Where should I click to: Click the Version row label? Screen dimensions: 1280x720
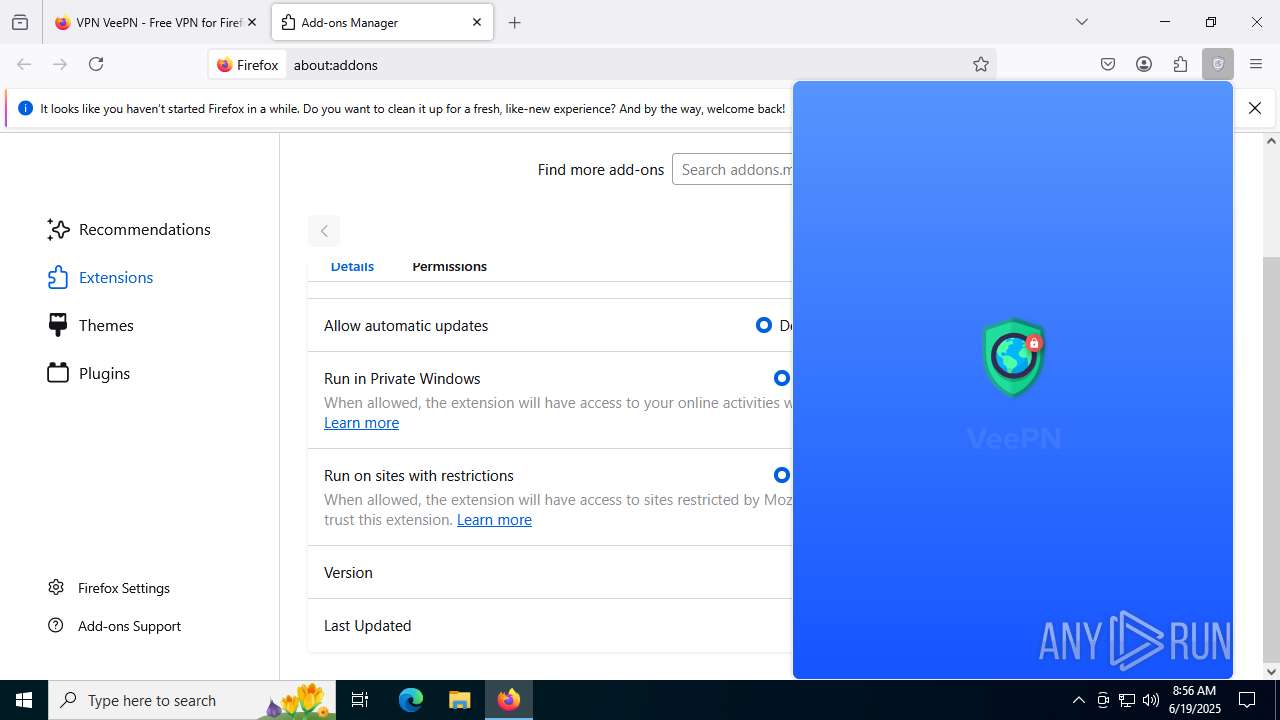348,573
